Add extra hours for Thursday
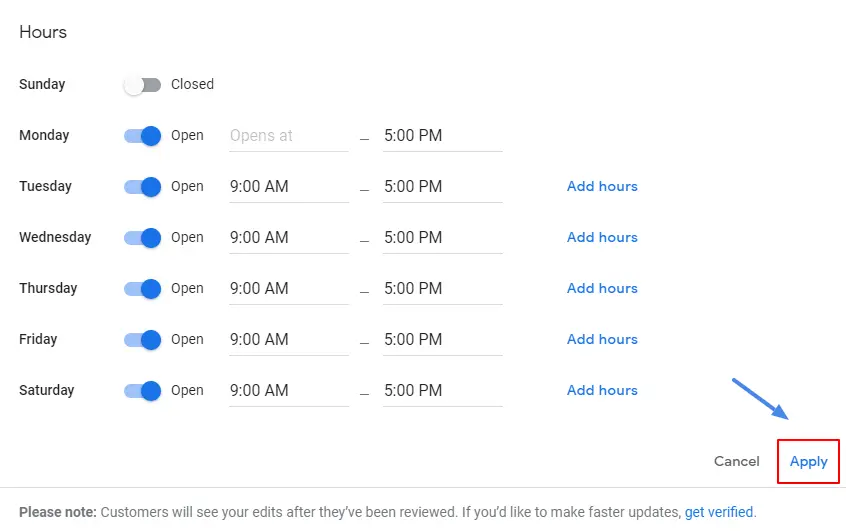 coord(602,289)
